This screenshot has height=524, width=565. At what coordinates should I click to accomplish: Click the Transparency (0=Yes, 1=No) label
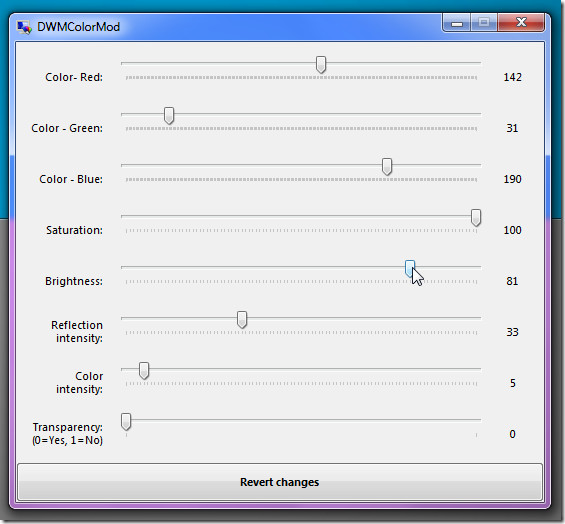[67, 434]
